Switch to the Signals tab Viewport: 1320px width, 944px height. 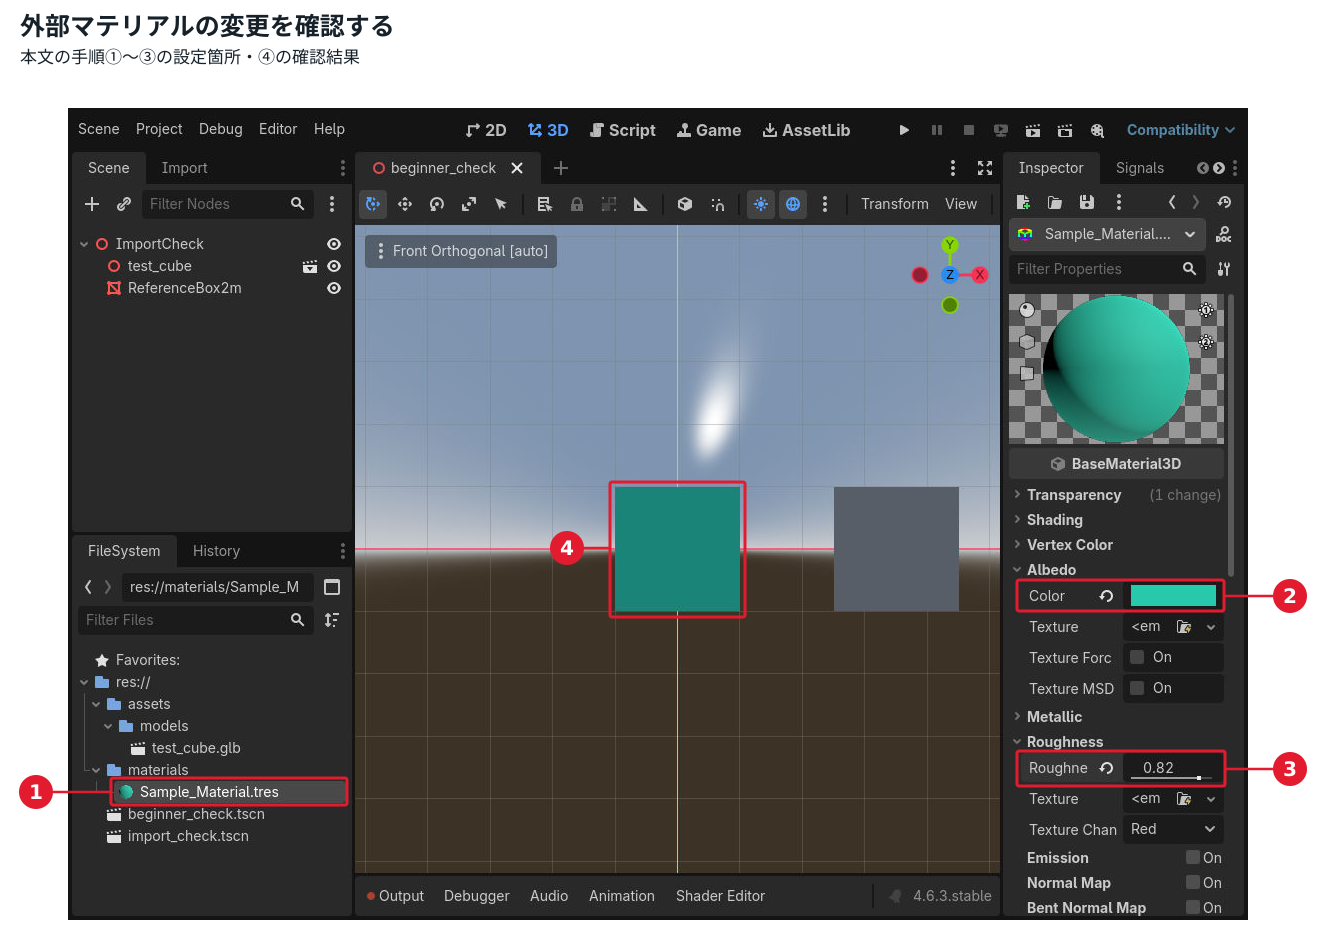pos(1140,168)
